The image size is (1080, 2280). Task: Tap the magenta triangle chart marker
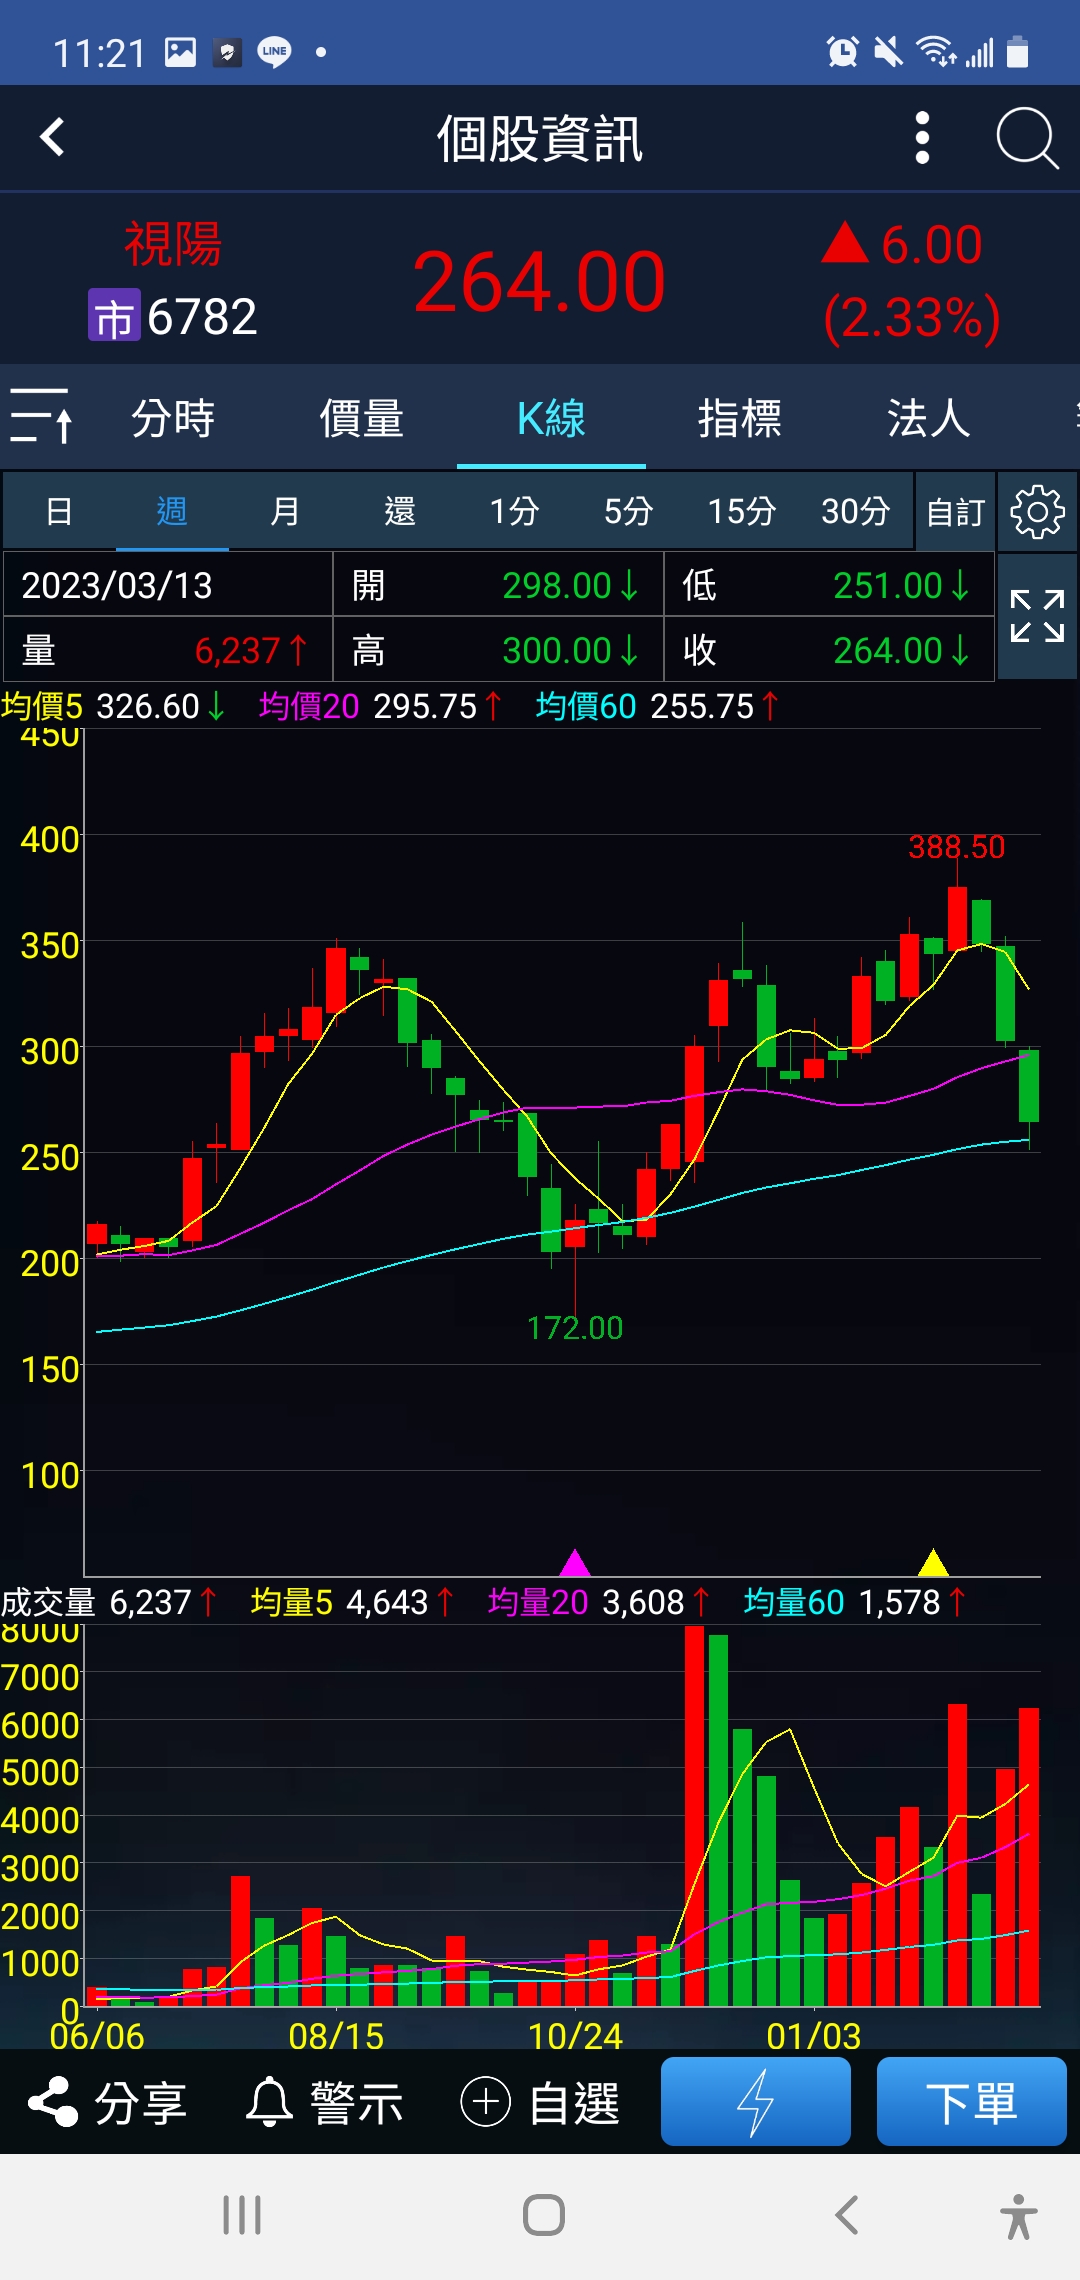575,1562
